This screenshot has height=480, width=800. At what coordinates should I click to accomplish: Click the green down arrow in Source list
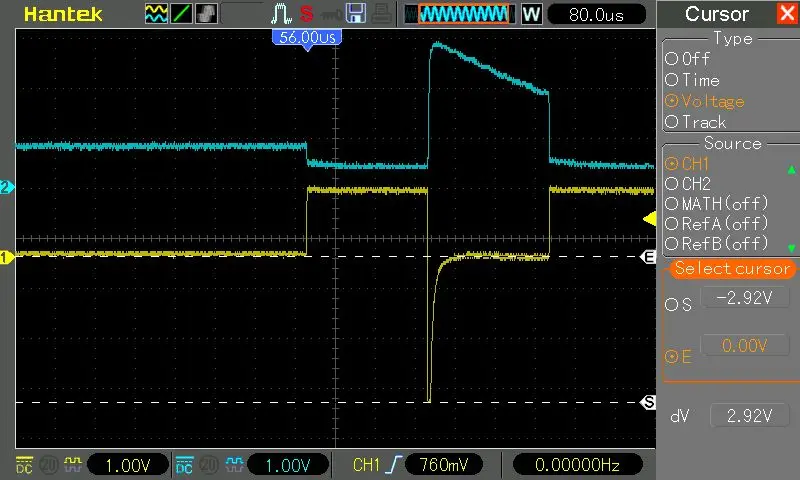tap(791, 248)
